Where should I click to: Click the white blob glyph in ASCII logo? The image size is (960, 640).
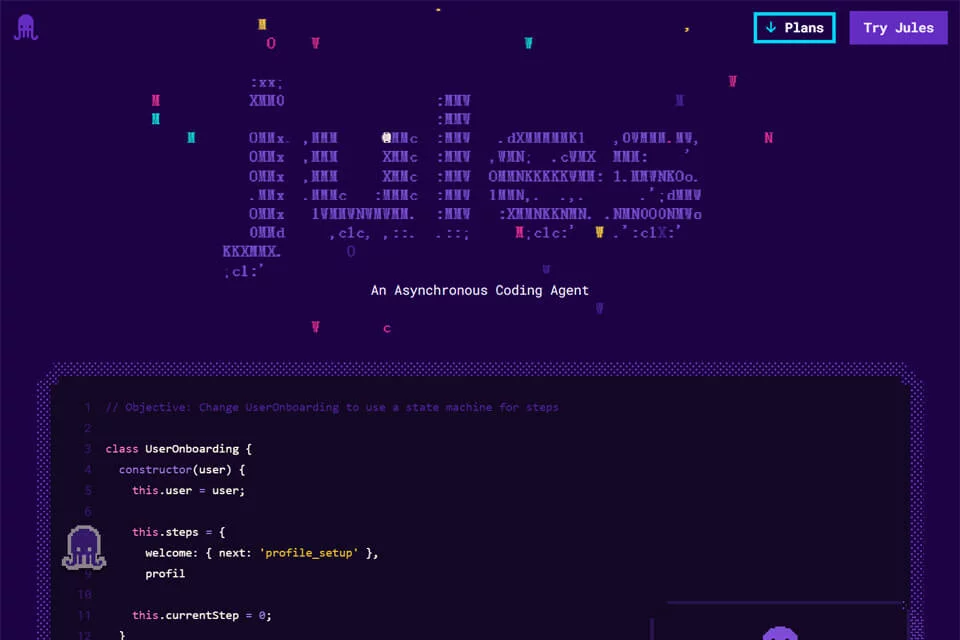(x=386, y=137)
